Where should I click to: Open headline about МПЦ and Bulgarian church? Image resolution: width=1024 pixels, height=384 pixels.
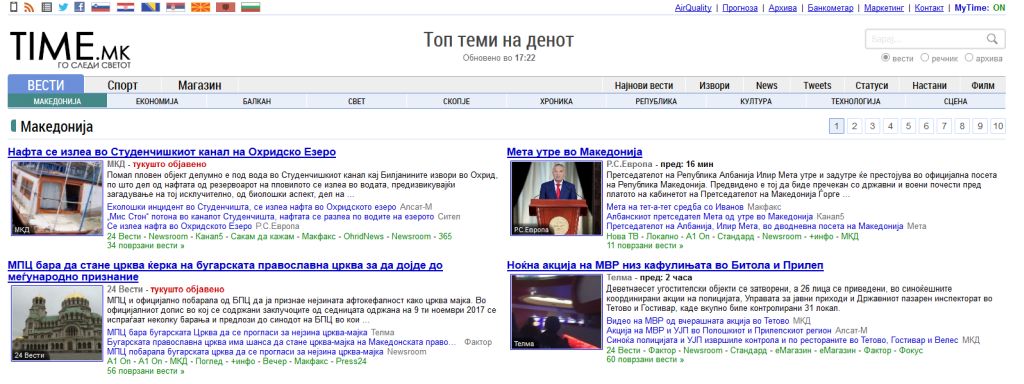tap(225, 271)
